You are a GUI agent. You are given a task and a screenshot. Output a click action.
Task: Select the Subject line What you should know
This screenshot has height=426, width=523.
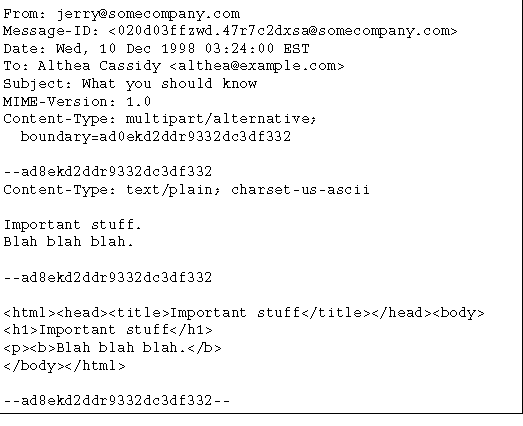[x=130, y=84]
